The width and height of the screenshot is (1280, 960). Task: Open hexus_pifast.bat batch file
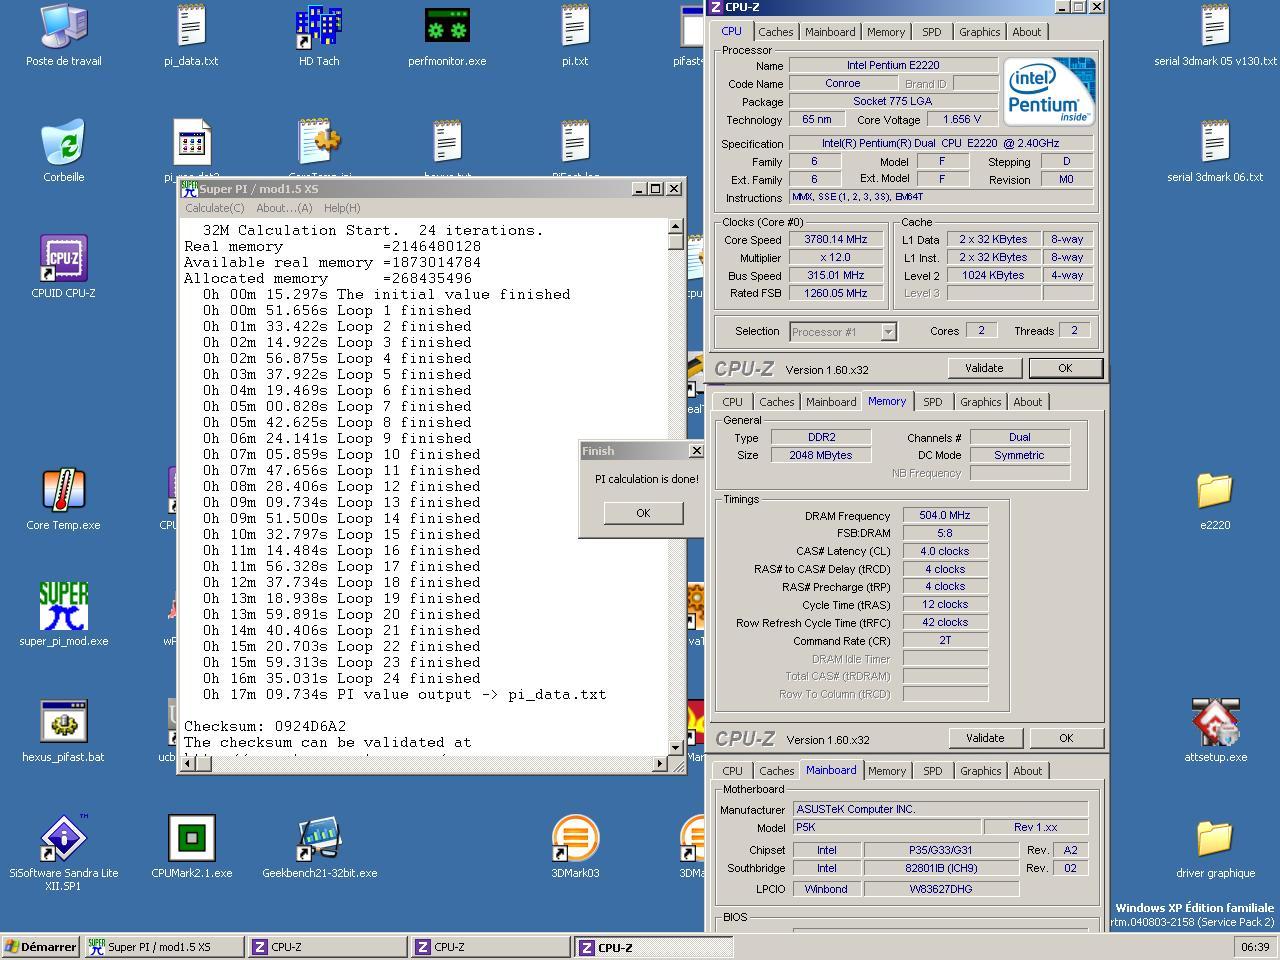(64, 732)
